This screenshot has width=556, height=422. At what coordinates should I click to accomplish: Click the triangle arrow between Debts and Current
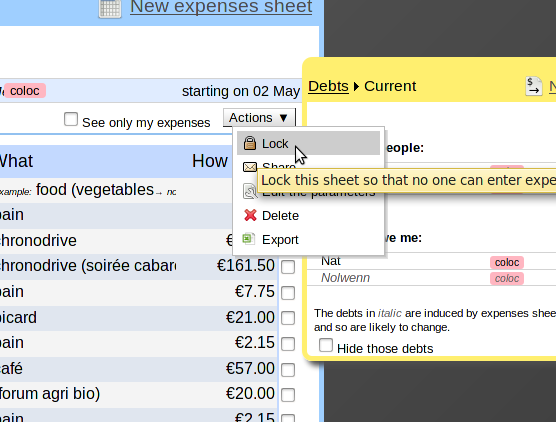(356, 87)
